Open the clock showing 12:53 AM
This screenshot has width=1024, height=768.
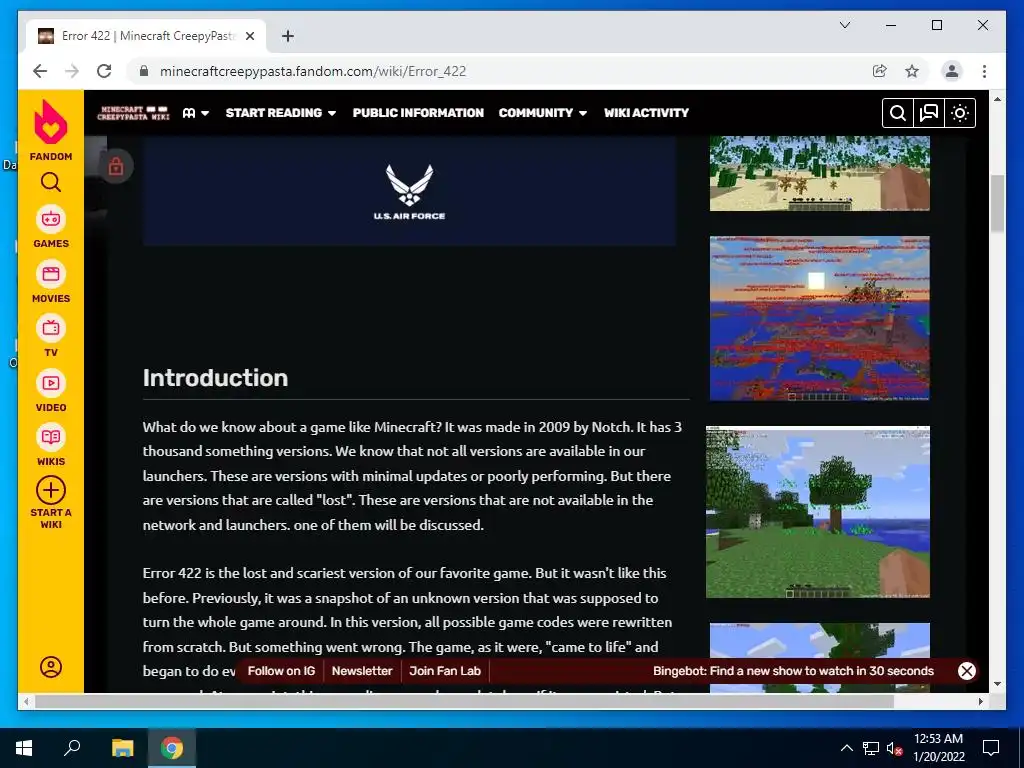[938, 748]
